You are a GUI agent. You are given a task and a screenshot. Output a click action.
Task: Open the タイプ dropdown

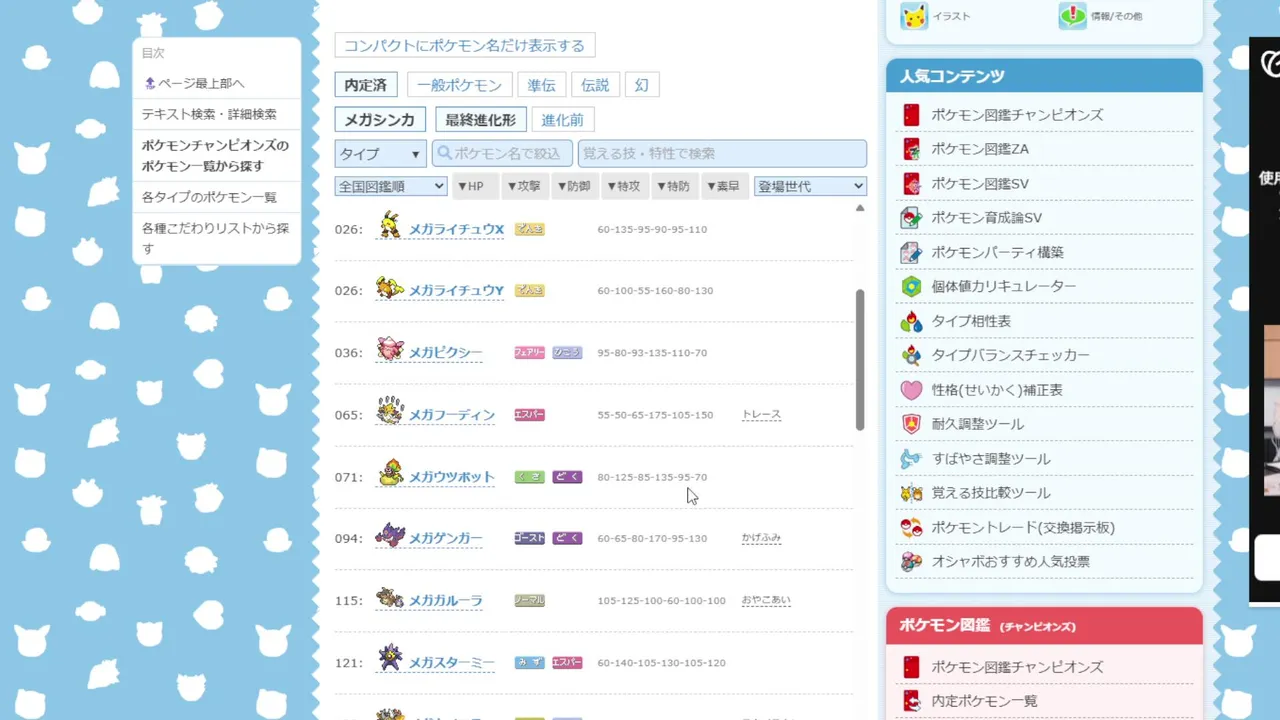381,154
